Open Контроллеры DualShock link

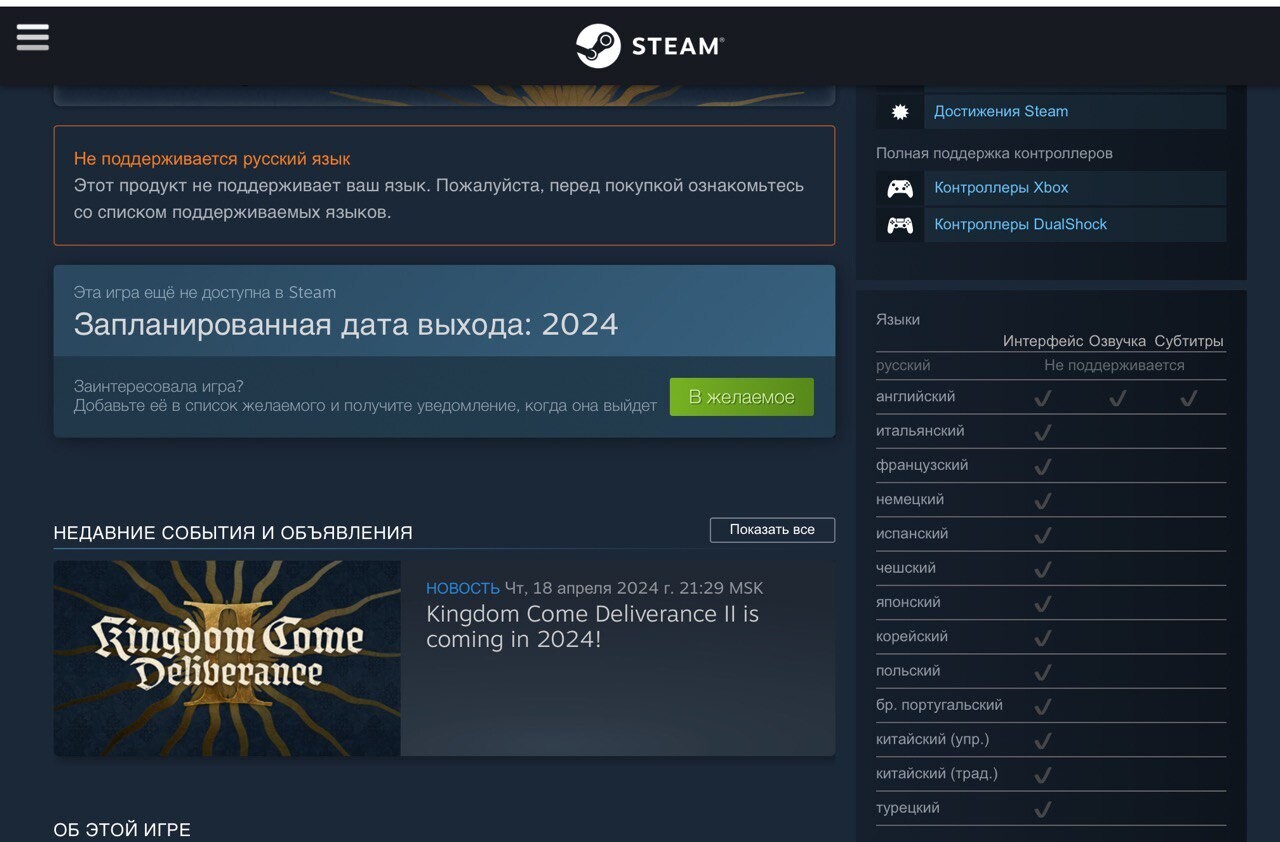(1020, 224)
